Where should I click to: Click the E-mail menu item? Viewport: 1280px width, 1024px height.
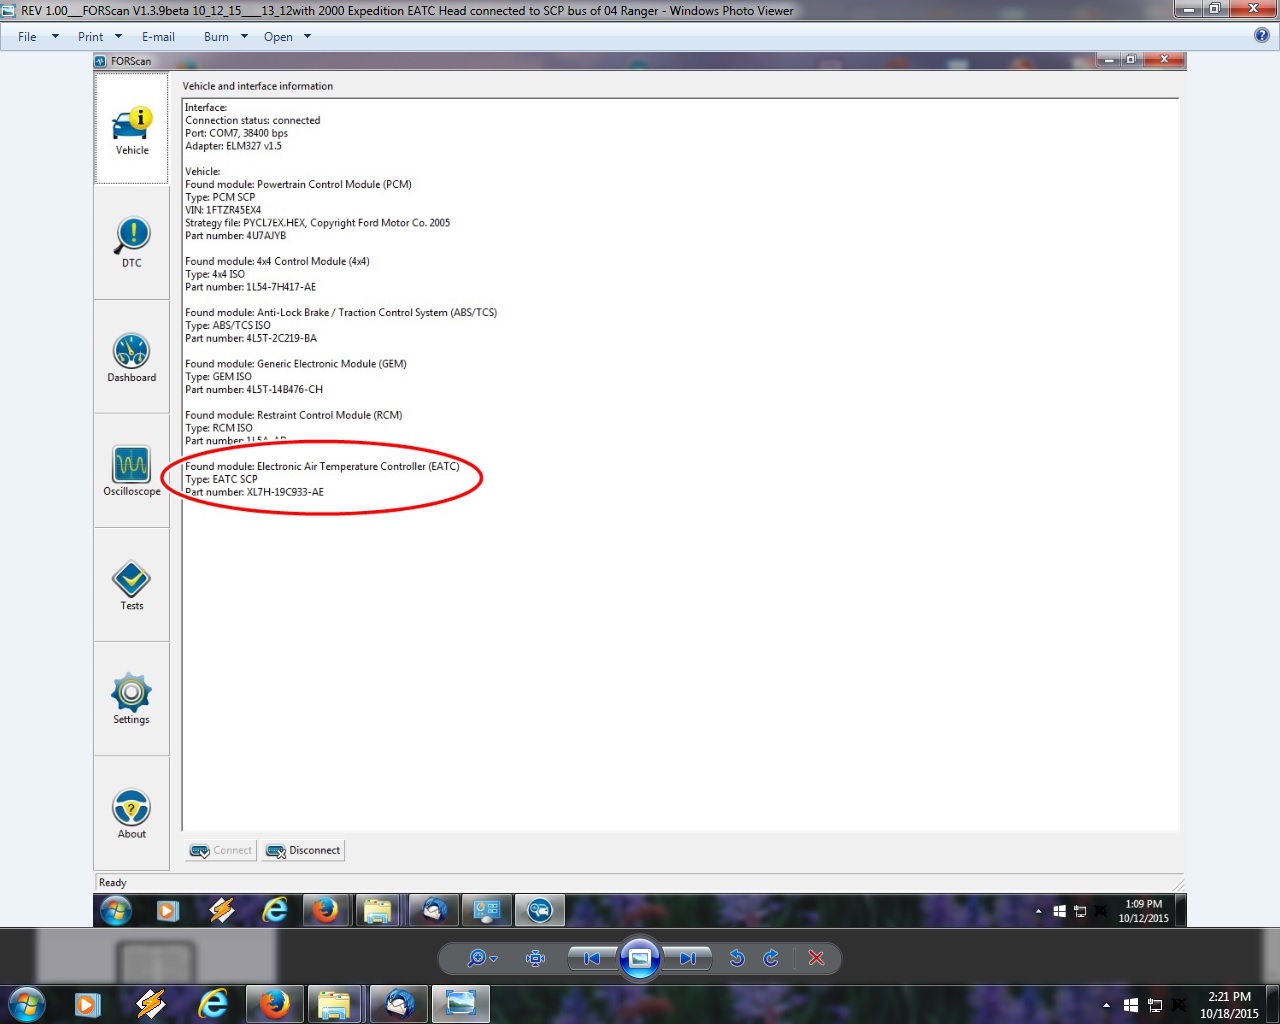(158, 37)
